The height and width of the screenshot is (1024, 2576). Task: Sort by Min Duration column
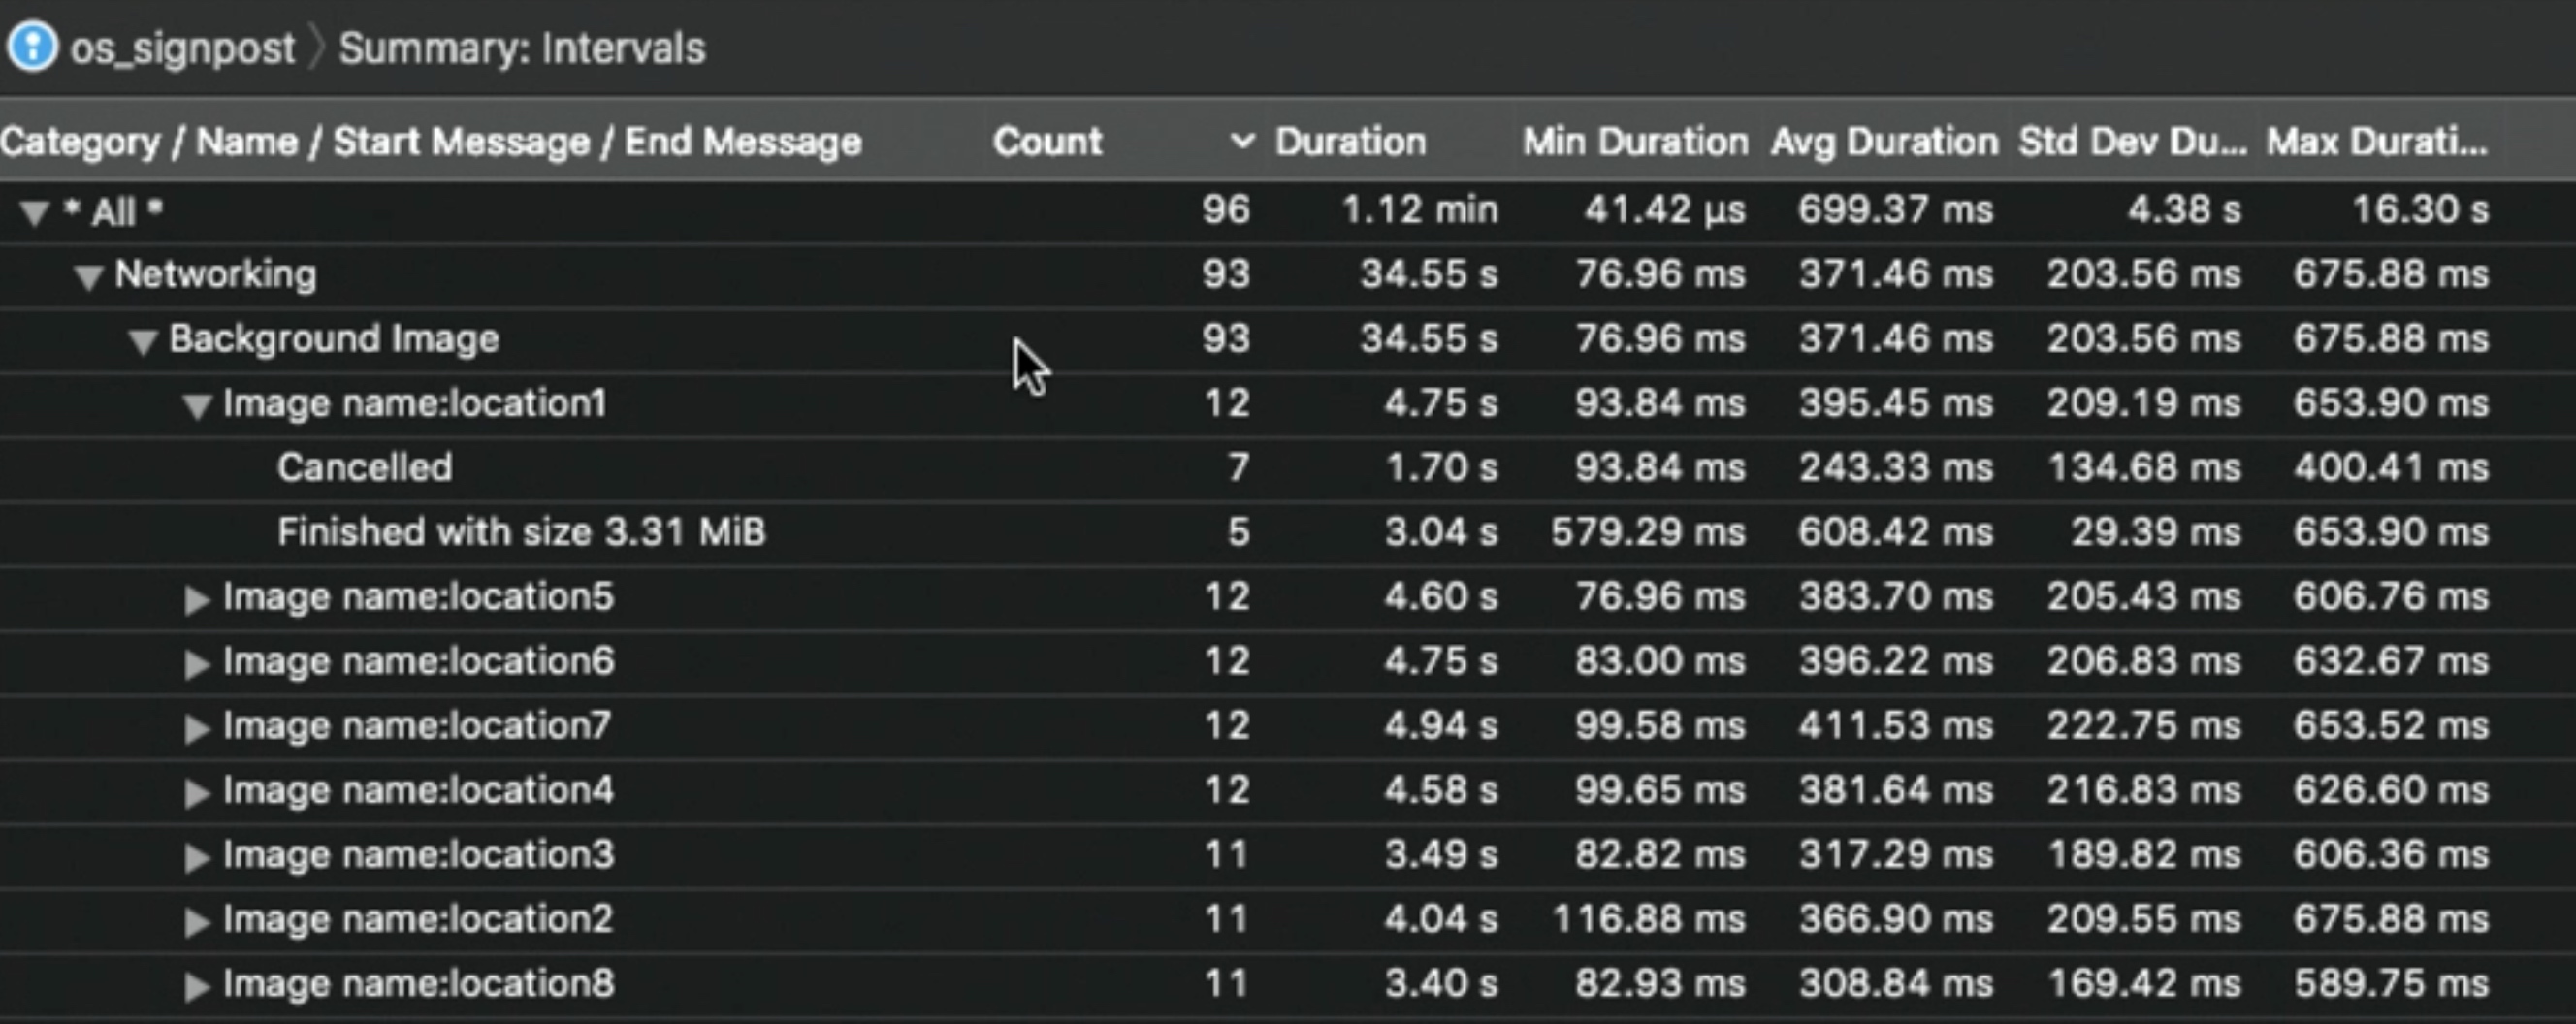click(1634, 142)
